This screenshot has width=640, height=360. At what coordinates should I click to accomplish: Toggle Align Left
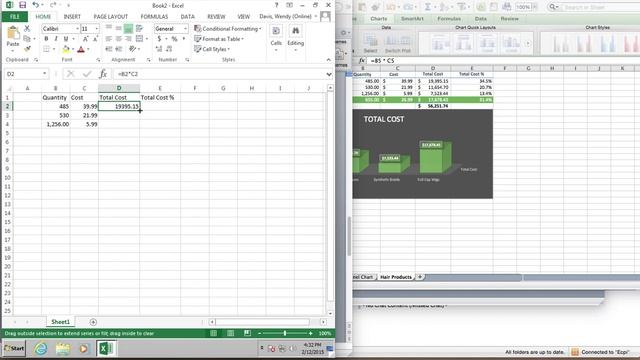pos(109,39)
